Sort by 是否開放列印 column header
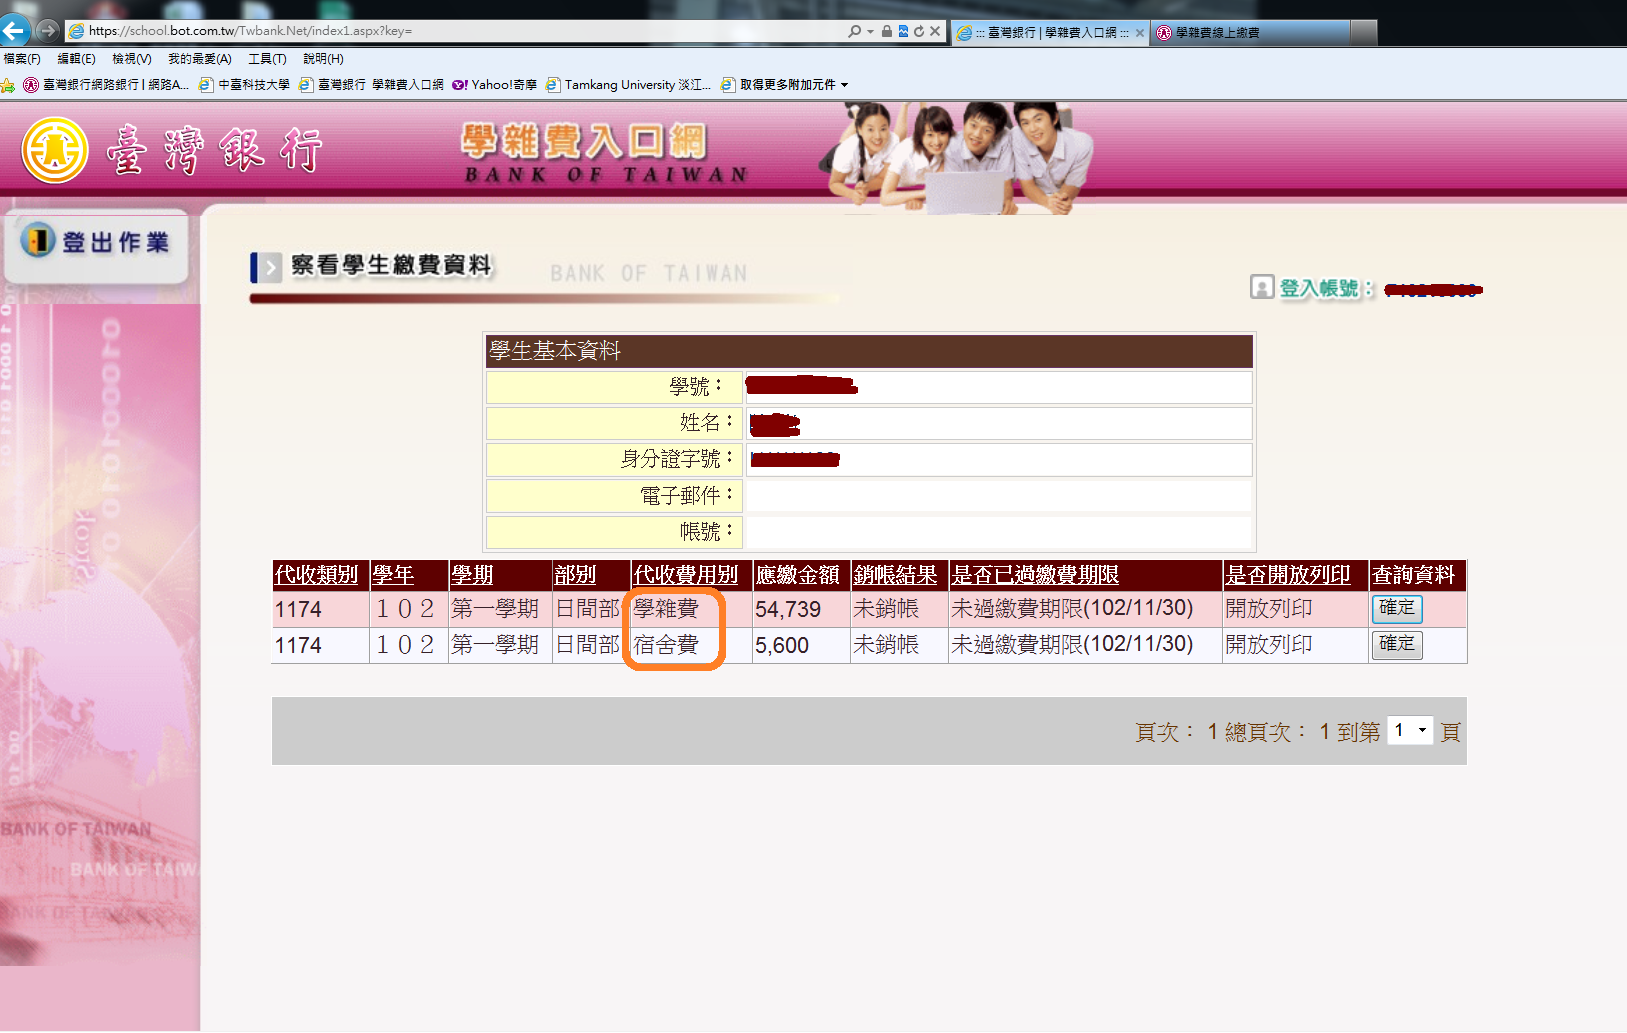This screenshot has width=1627, height=1033. tap(1288, 575)
